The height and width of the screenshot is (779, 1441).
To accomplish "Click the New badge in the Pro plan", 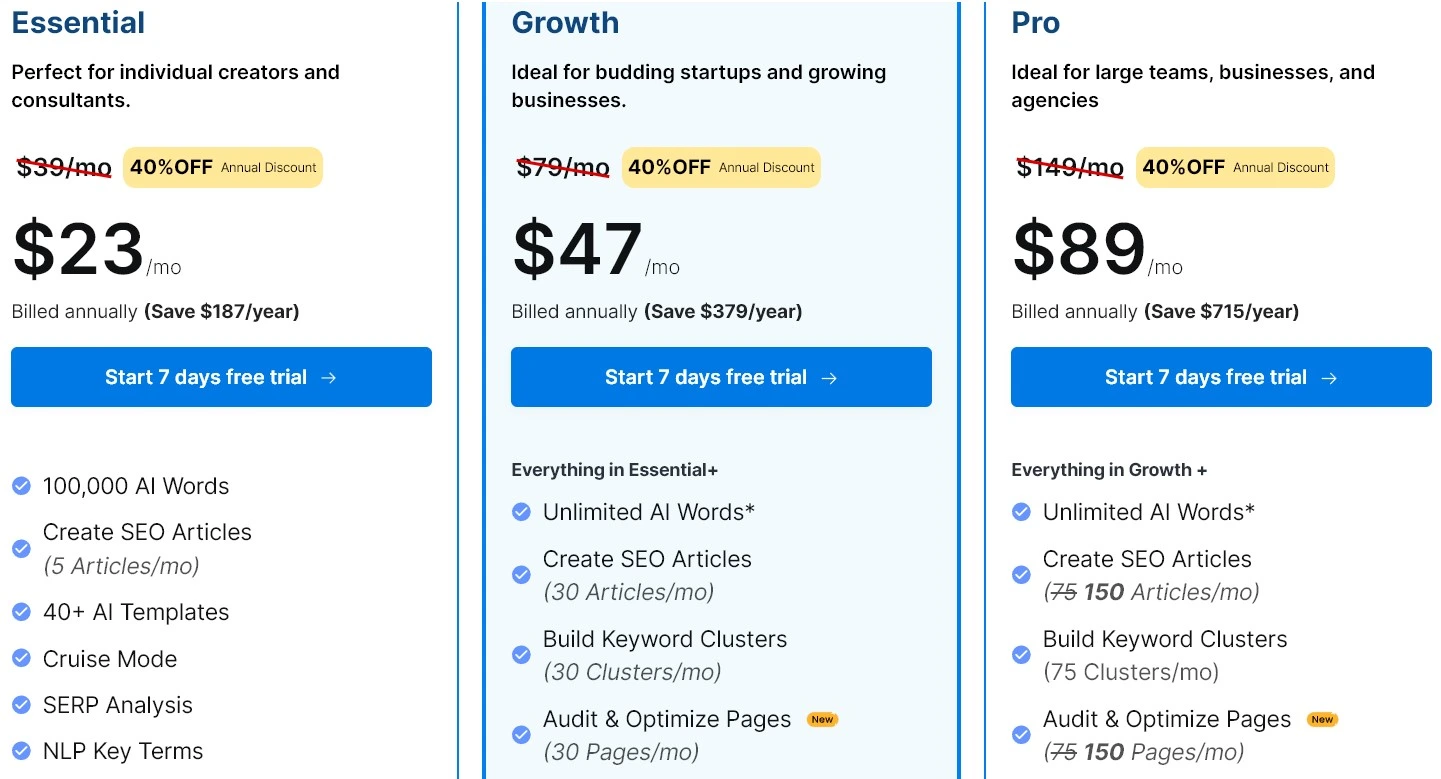I will (x=1322, y=719).
